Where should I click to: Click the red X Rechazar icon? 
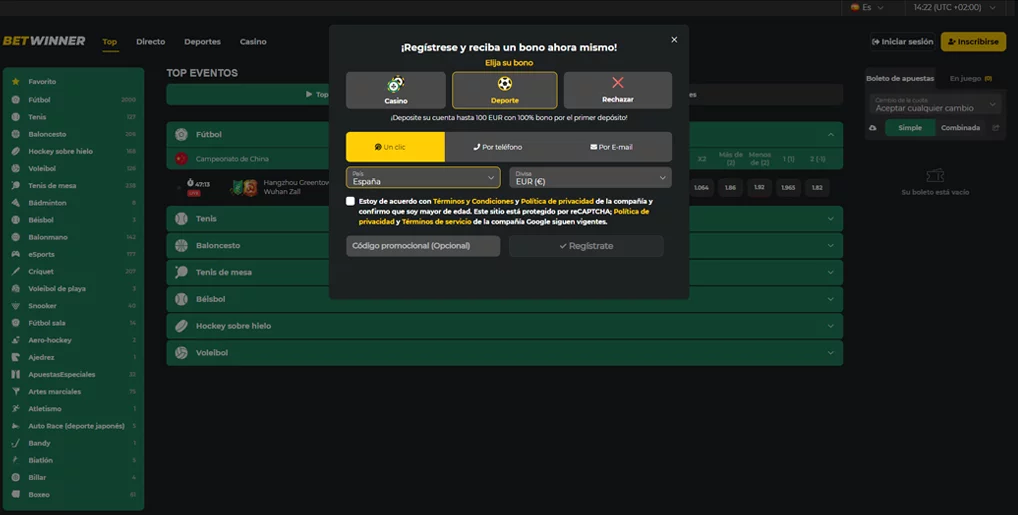pyautogui.click(x=617, y=82)
